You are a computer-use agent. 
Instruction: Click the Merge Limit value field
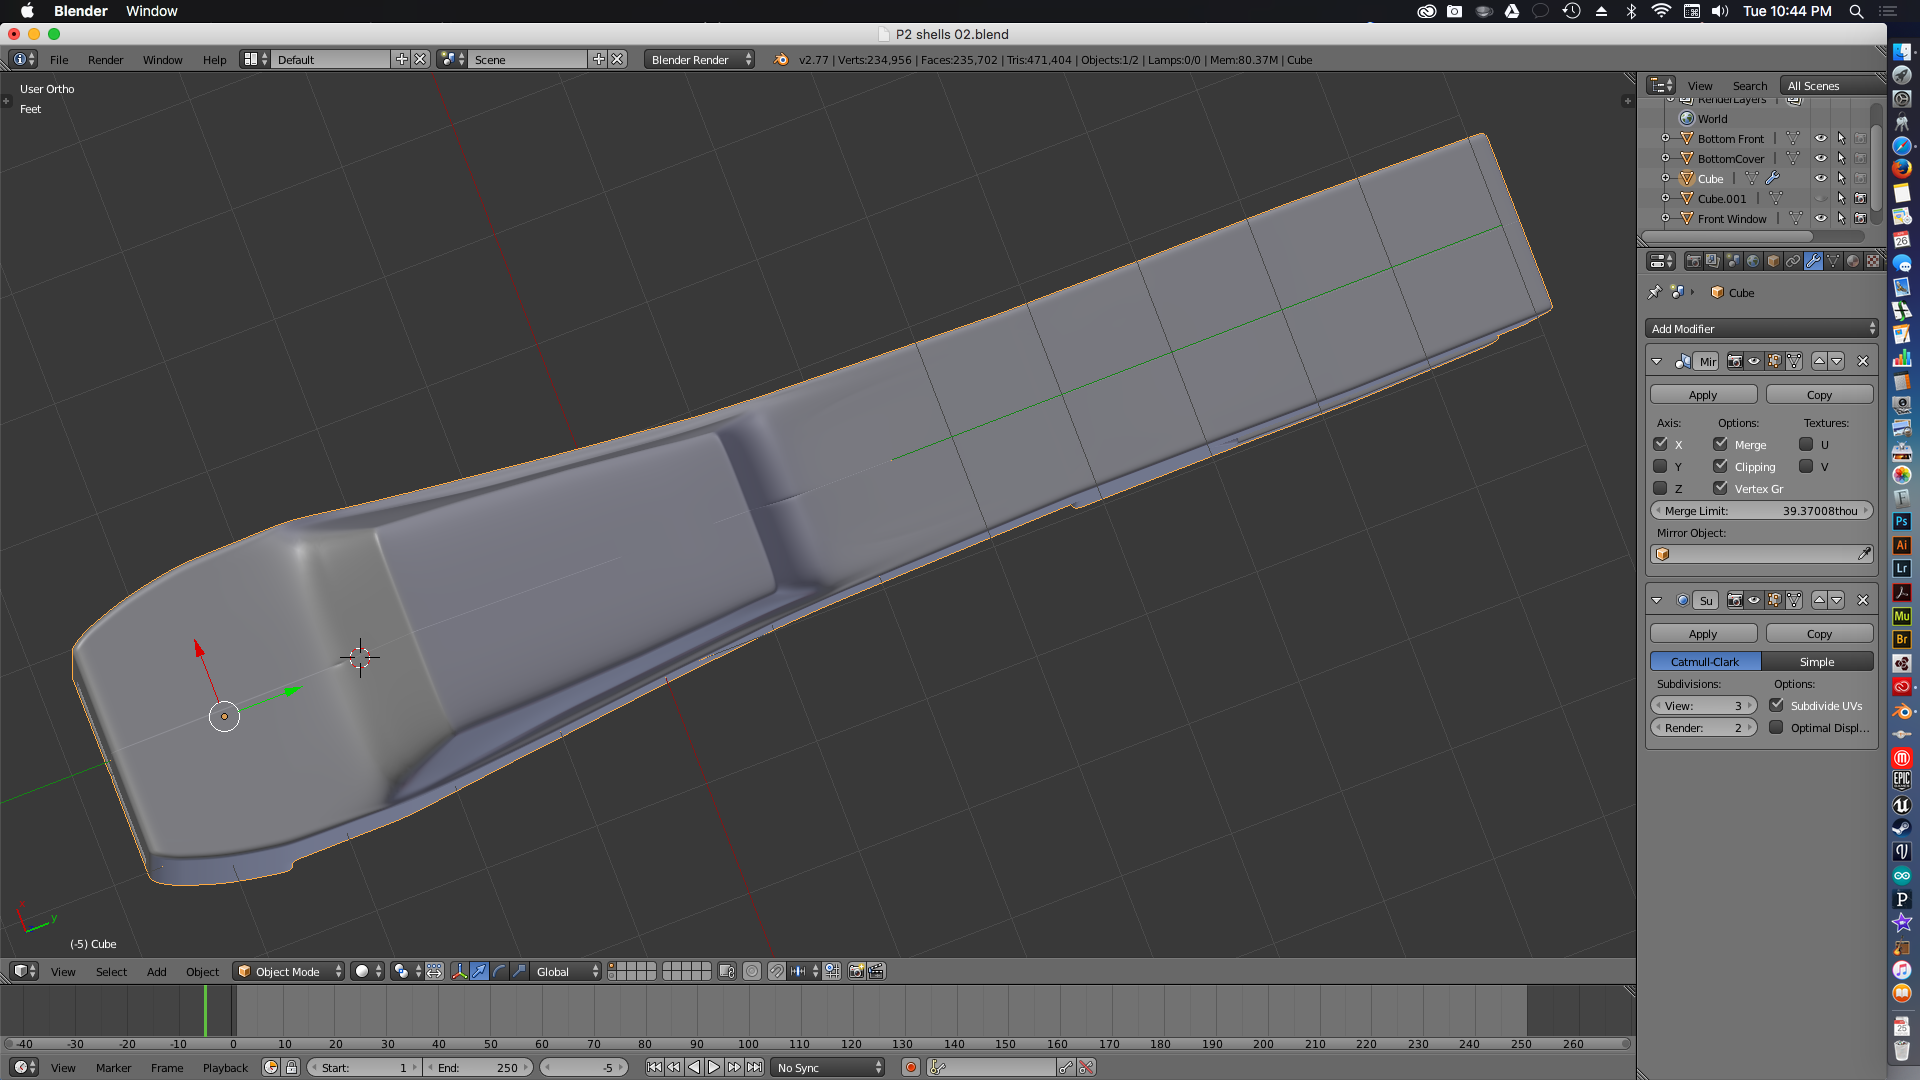1761,510
